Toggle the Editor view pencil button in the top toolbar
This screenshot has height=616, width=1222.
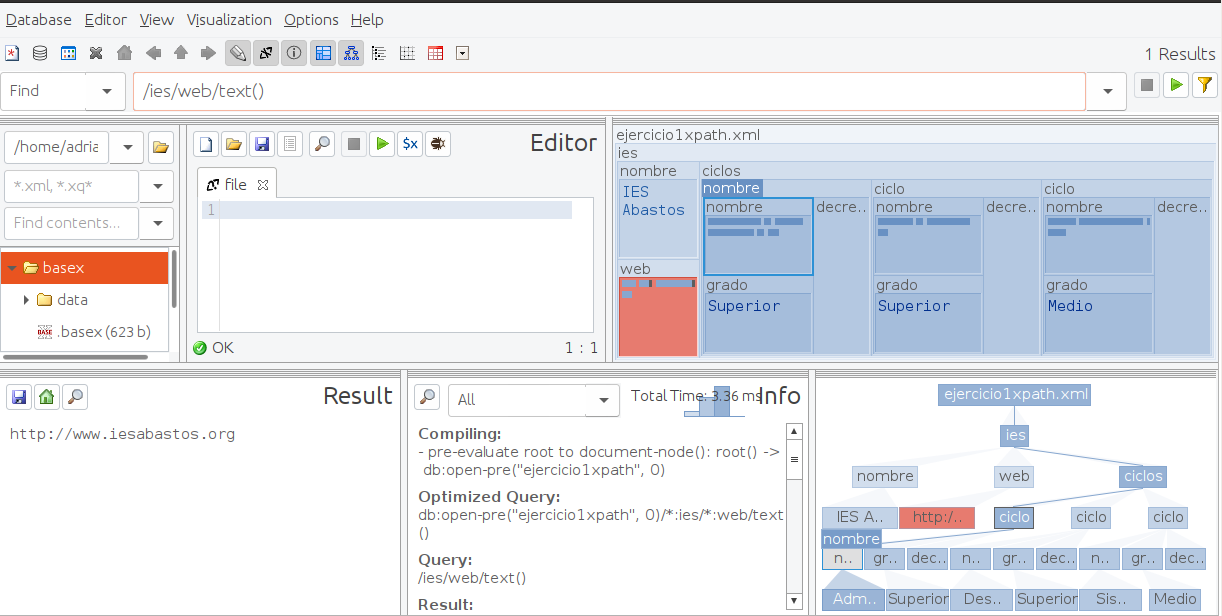tap(237, 54)
